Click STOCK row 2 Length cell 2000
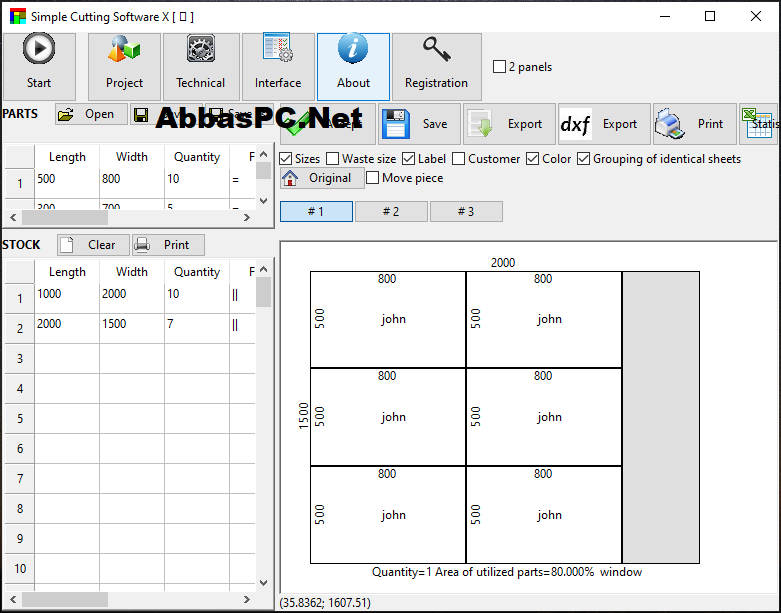 pos(67,328)
